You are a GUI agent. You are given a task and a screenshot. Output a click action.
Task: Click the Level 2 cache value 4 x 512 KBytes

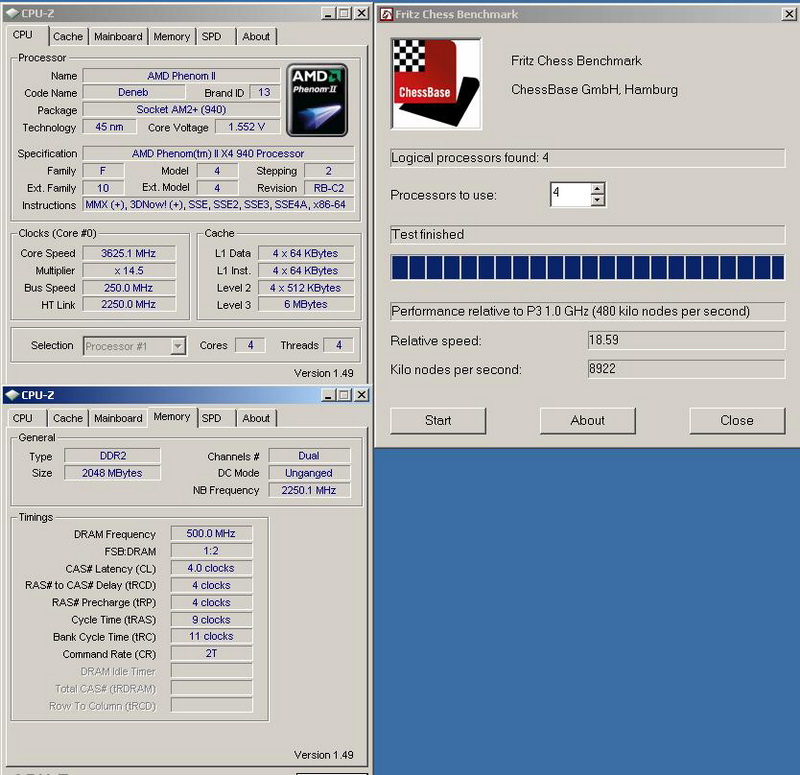point(306,288)
